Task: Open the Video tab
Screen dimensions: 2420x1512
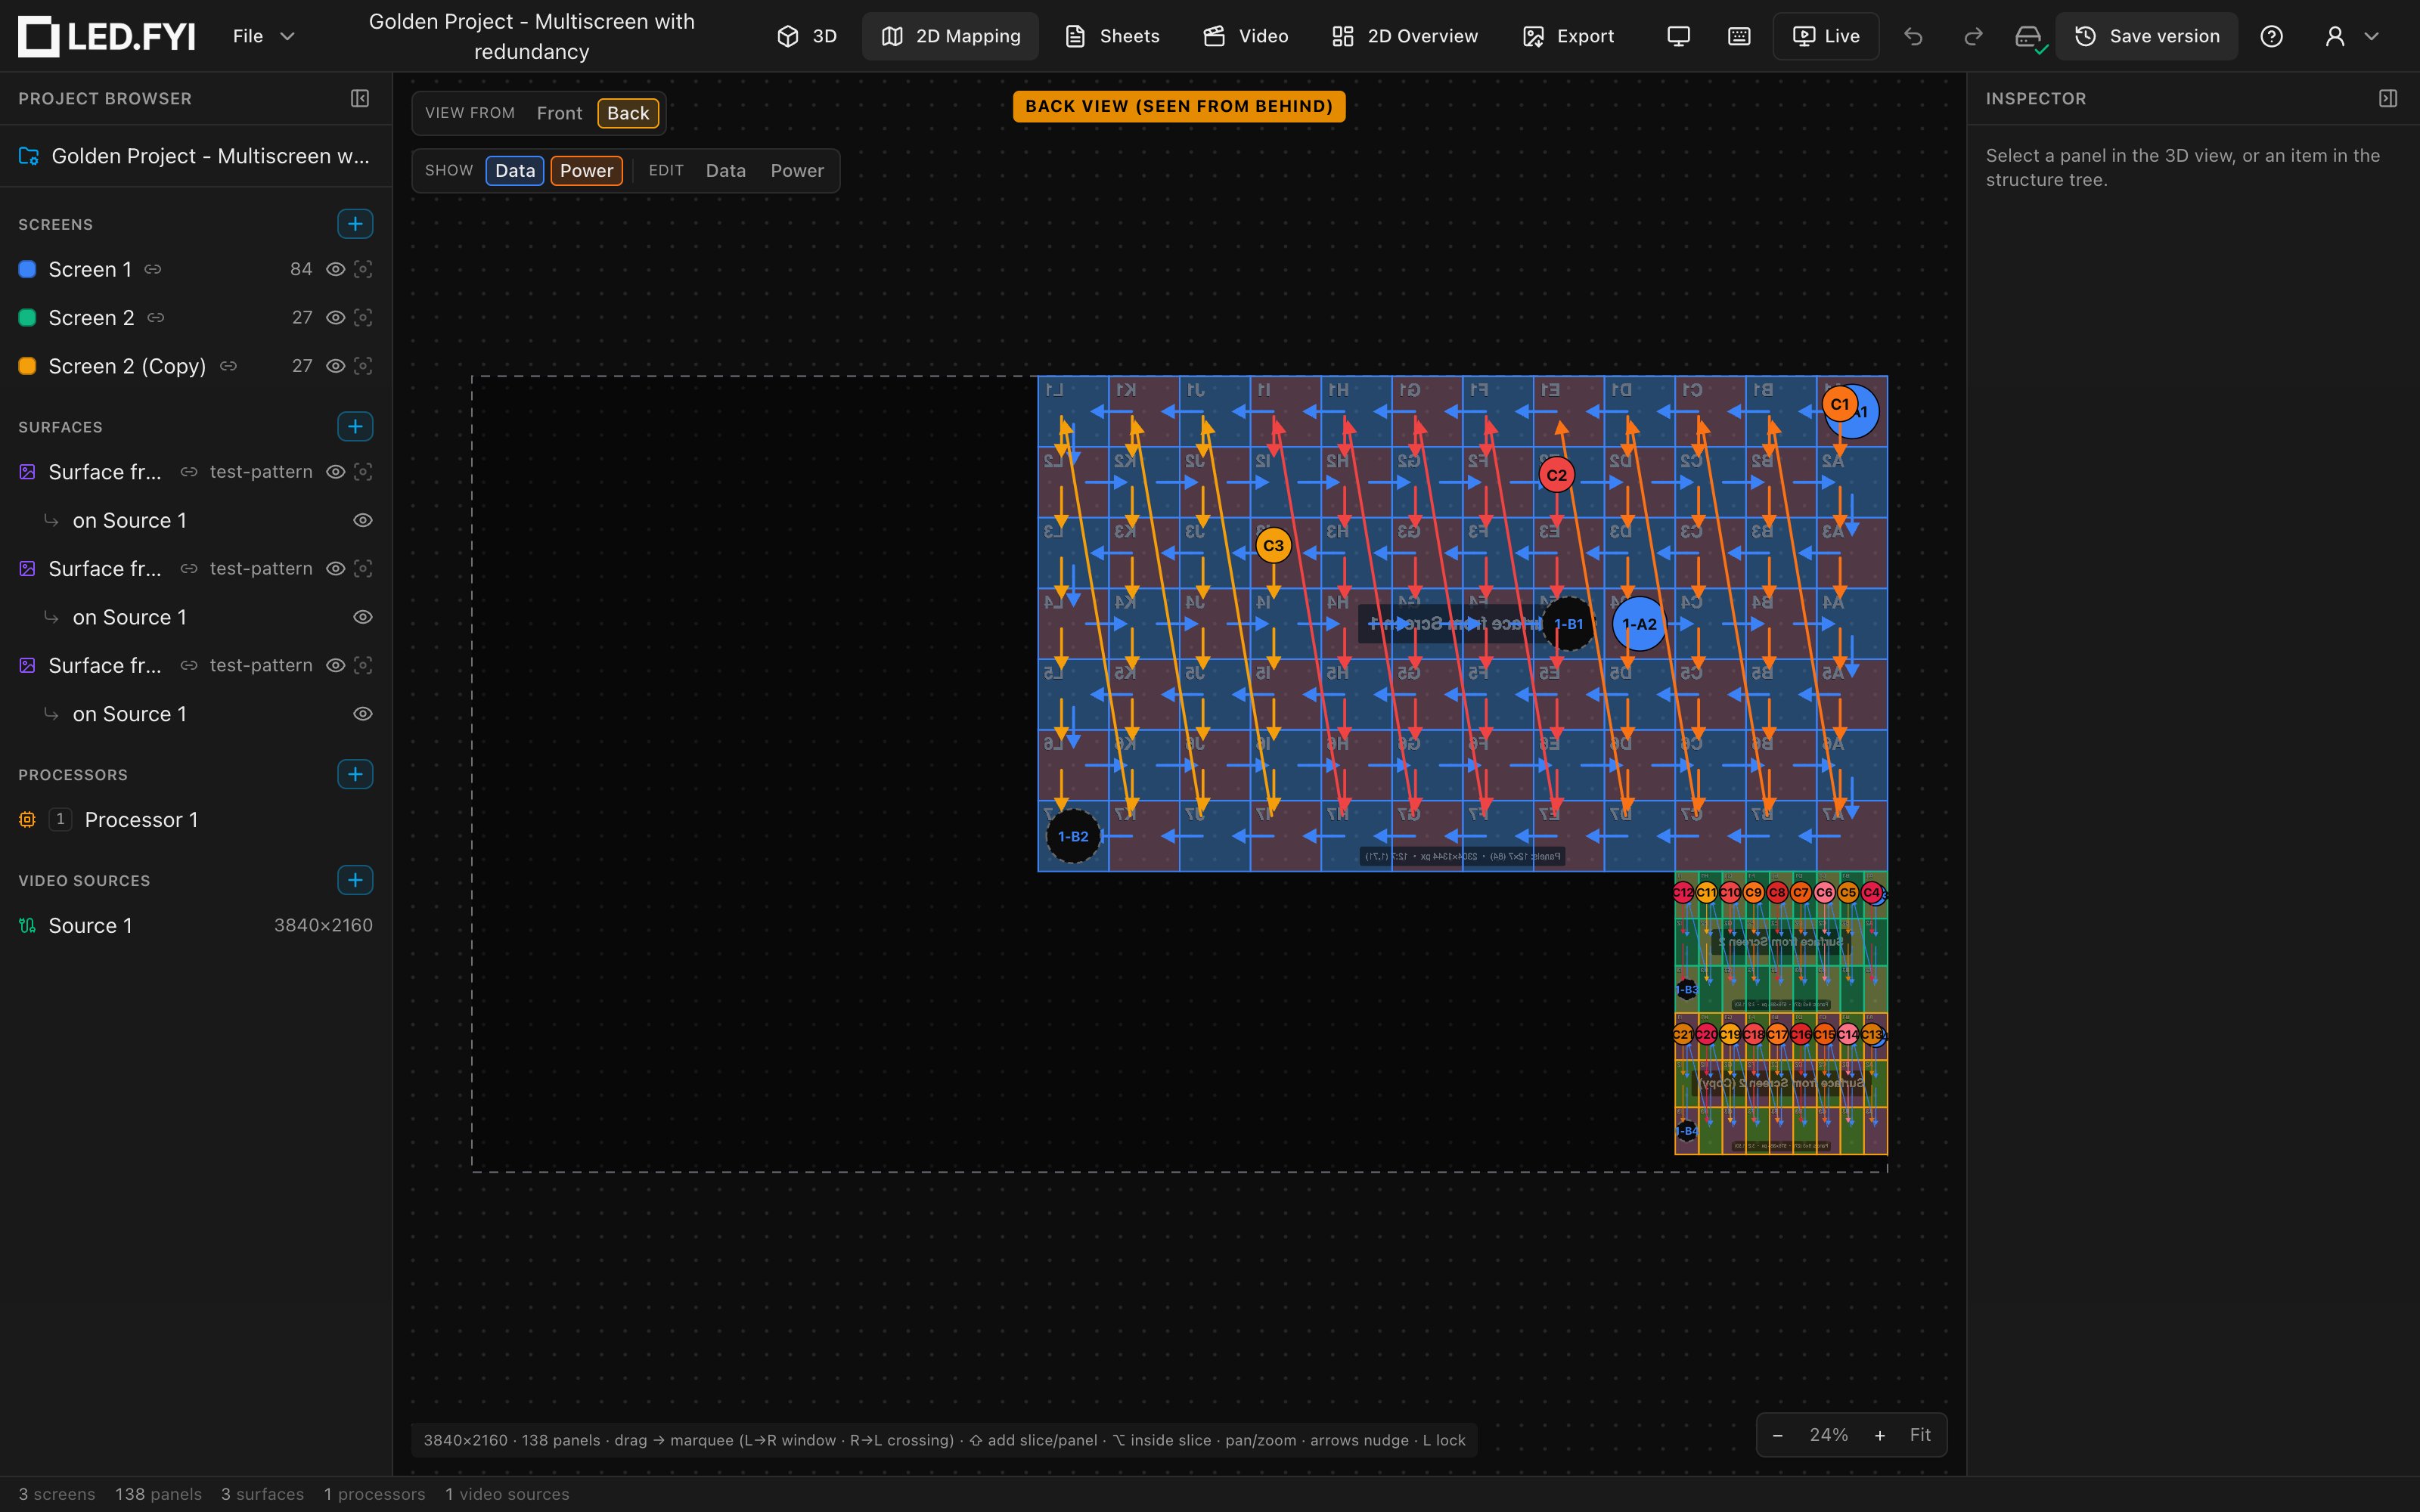Action: click(x=1245, y=36)
